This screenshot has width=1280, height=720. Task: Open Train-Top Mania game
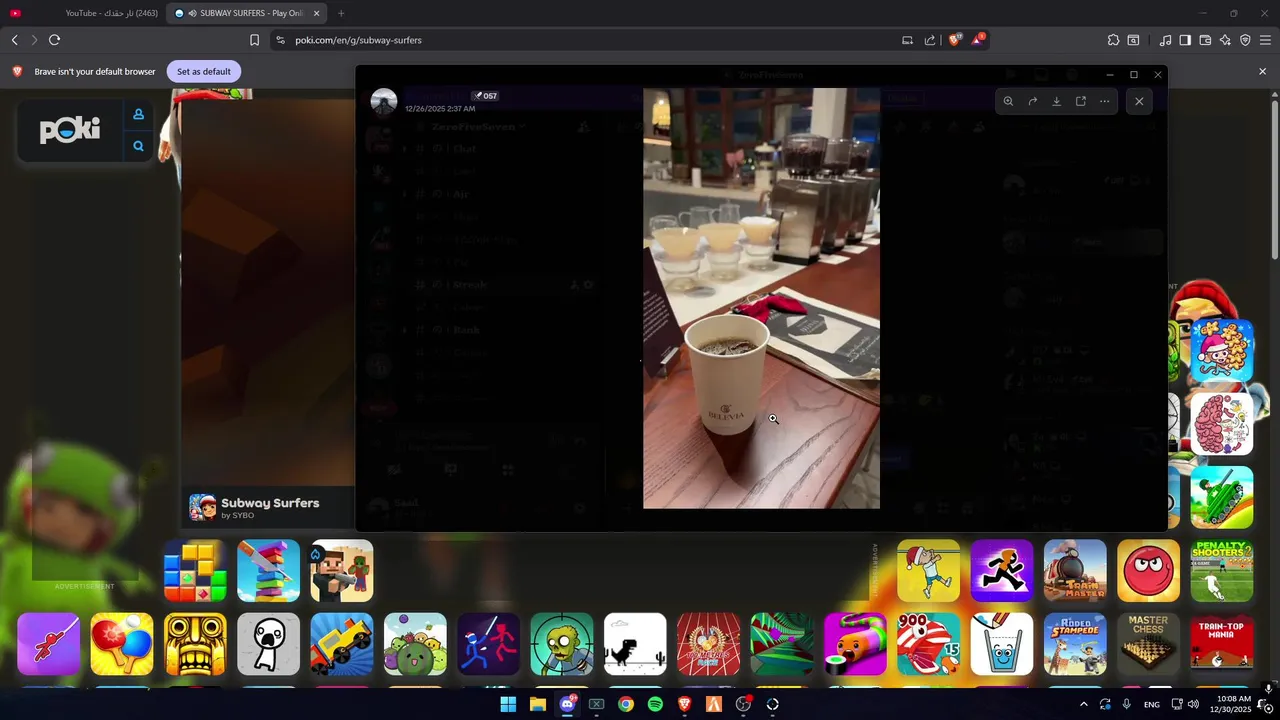[x=1222, y=644]
